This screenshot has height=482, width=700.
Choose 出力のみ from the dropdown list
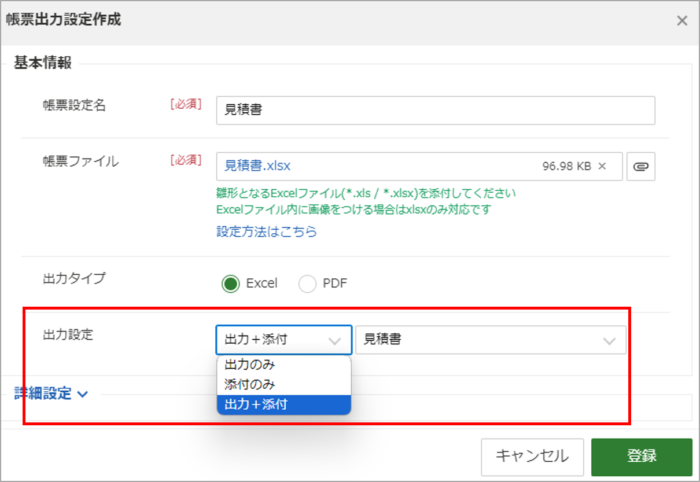click(x=284, y=365)
